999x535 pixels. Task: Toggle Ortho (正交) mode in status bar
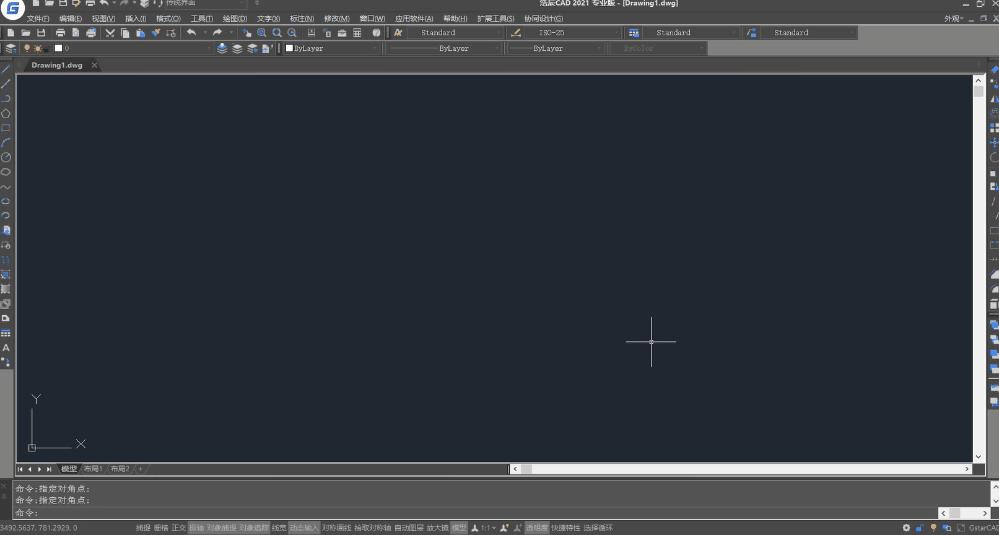[178, 528]
